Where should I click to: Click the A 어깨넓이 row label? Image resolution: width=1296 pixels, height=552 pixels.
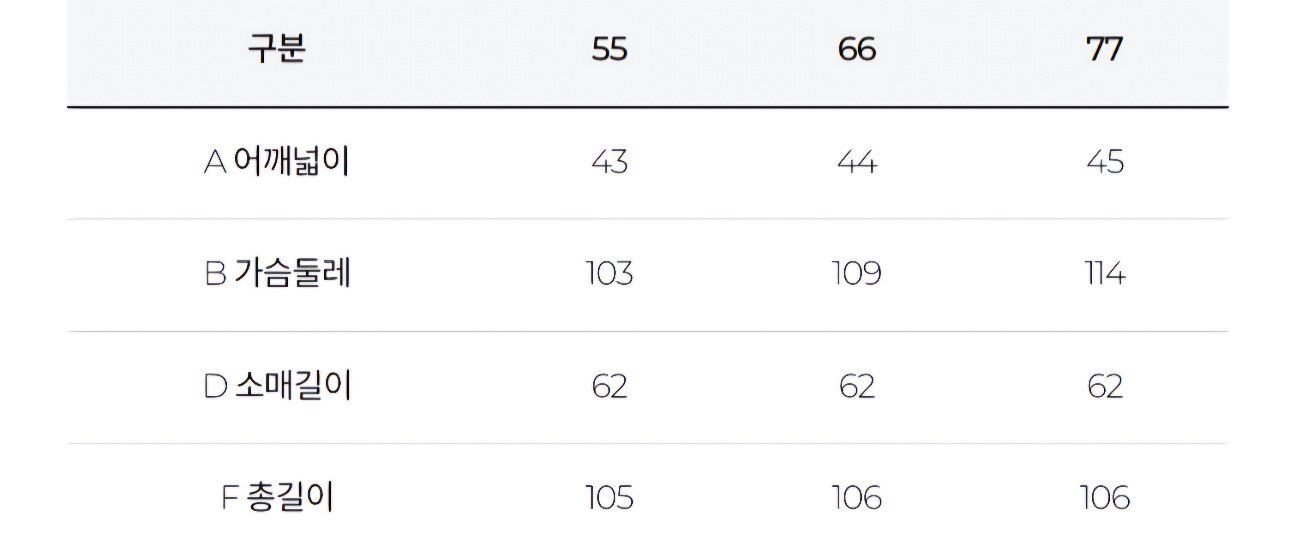click(276, 162)
